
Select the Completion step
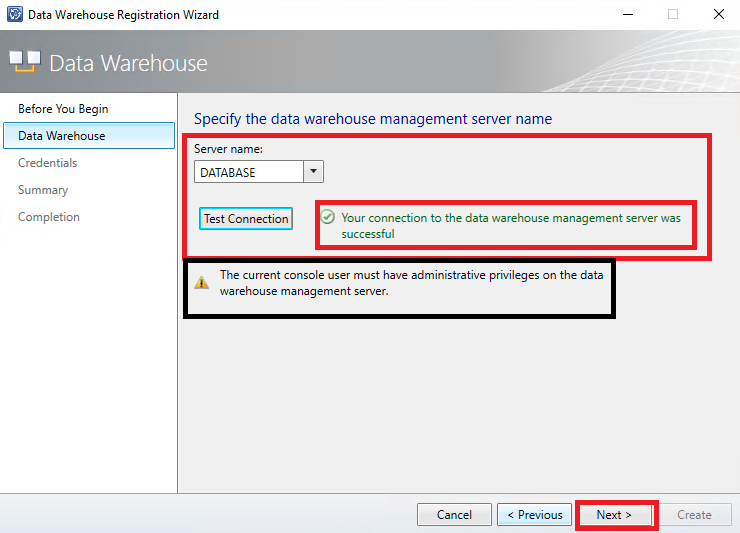click(x=49, y=217)
